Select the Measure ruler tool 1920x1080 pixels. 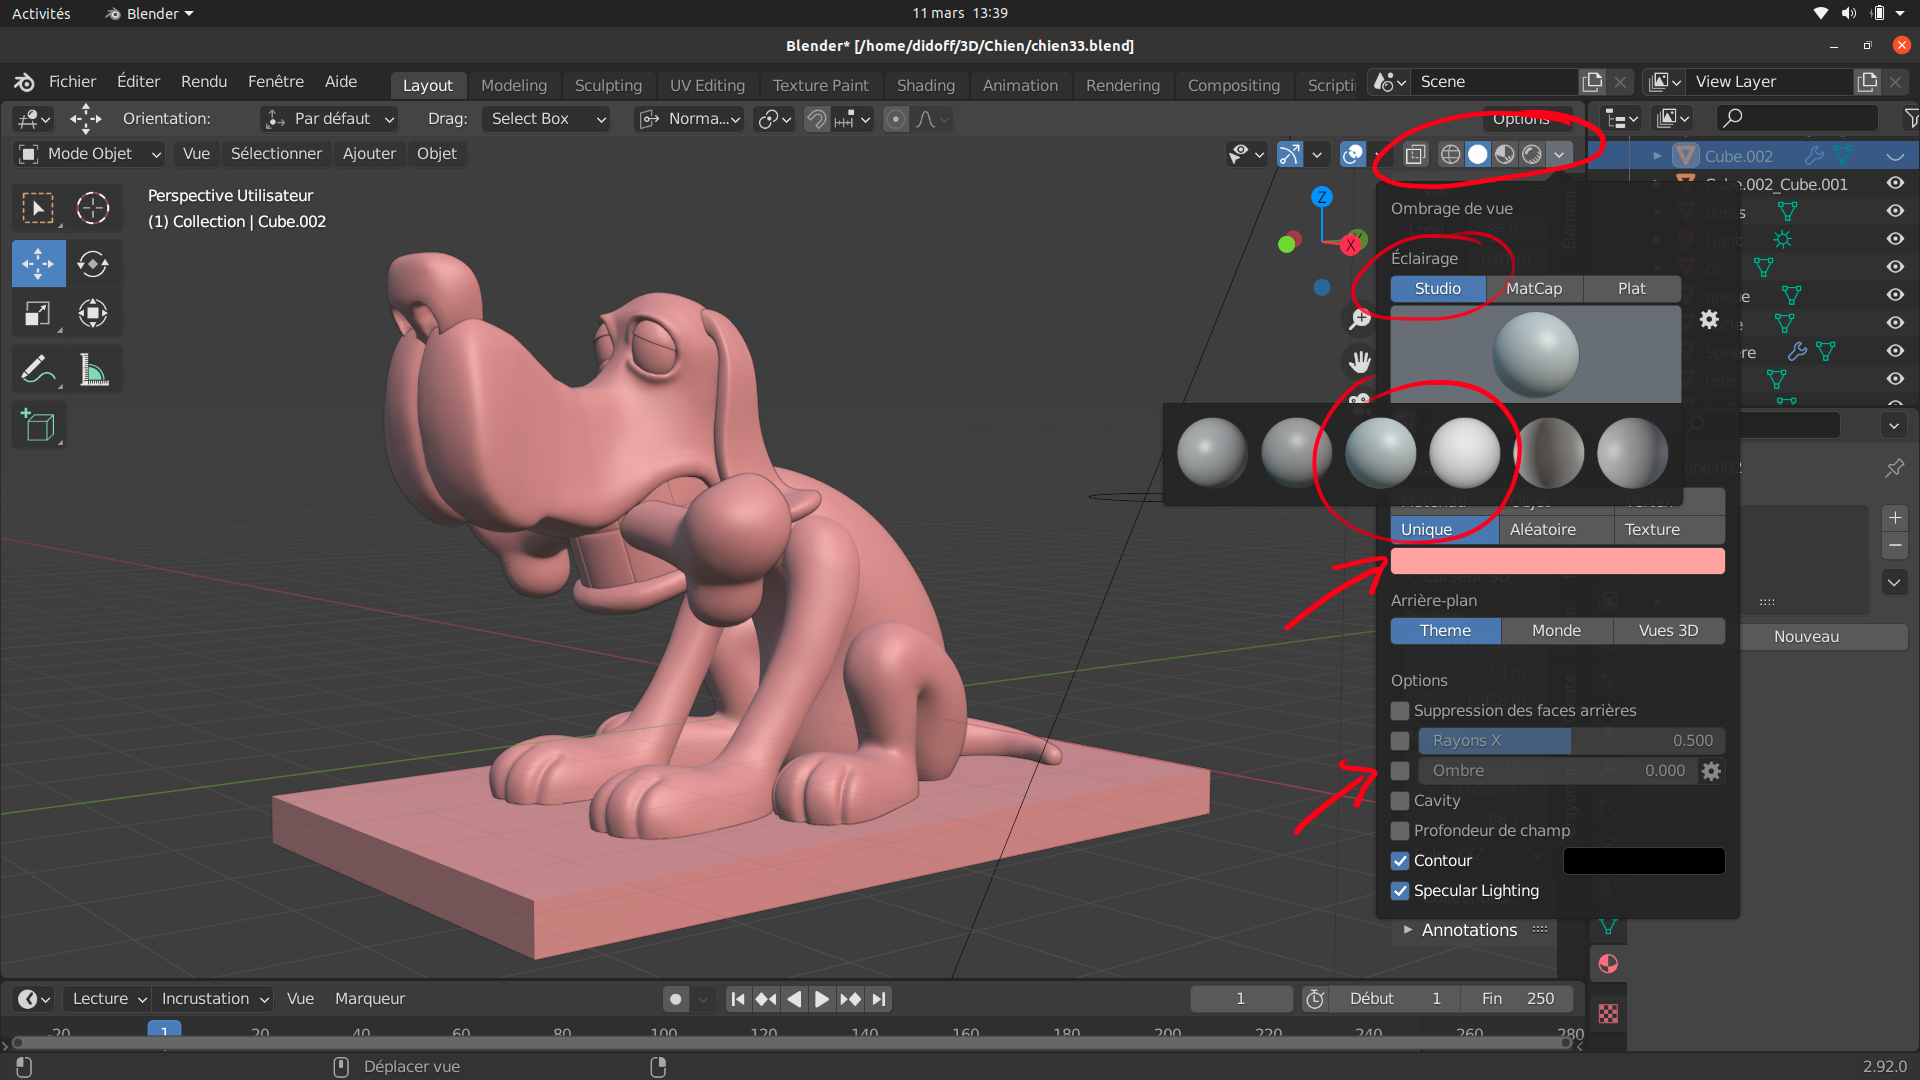93,371
